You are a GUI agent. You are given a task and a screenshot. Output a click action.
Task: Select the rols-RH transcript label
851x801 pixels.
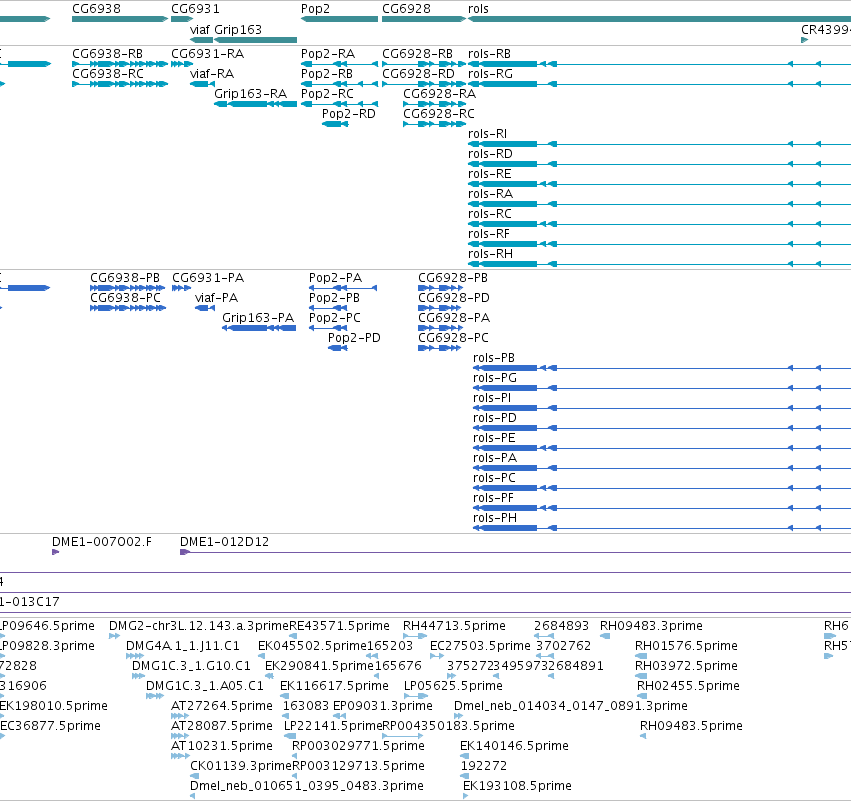coord(490,254)
